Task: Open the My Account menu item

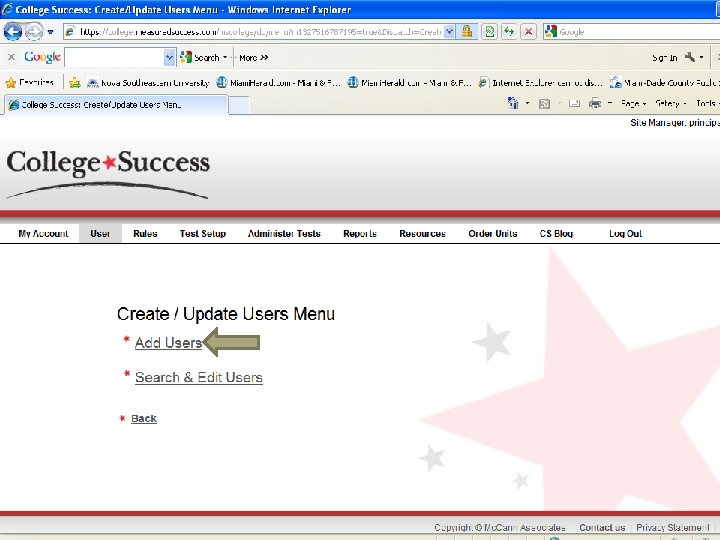Action: click(x=43, y=233)
